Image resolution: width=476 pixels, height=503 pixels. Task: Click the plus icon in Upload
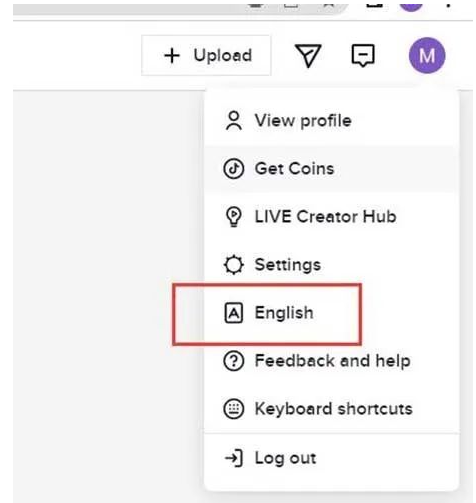point(172,55)
